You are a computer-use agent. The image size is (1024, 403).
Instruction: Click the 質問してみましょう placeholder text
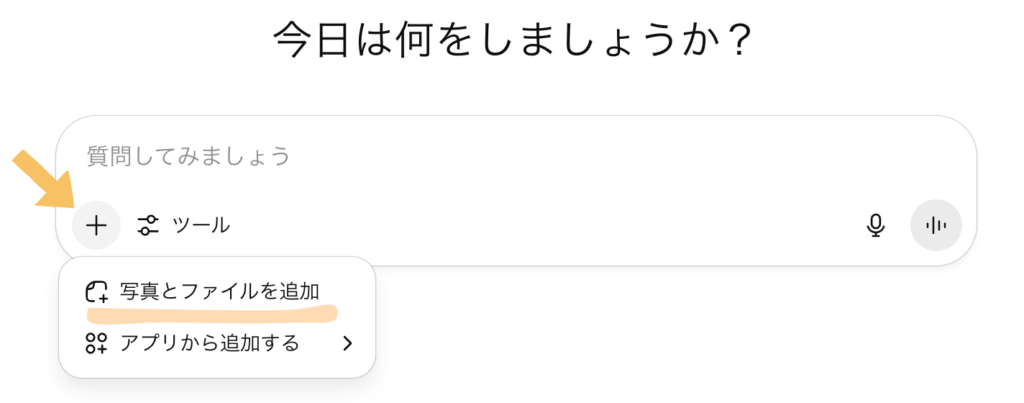tap(188, 157)
